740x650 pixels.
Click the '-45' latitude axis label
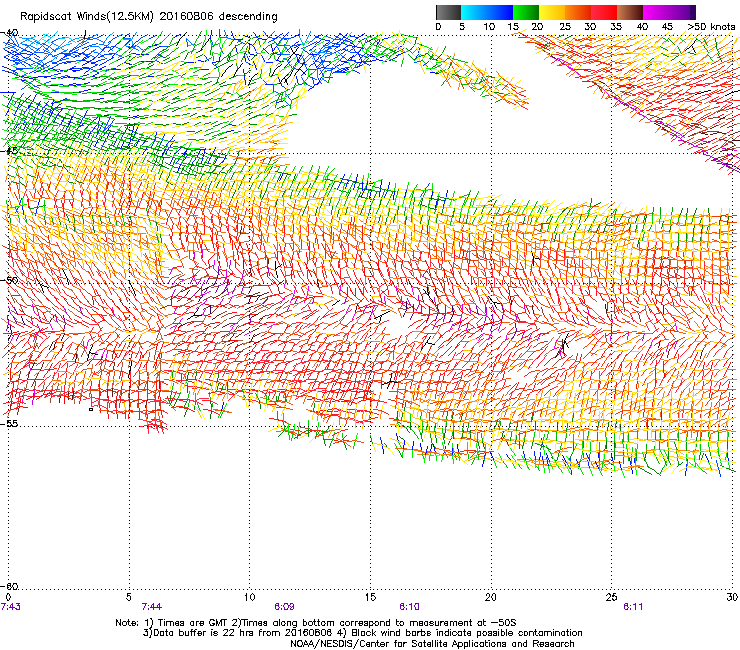tap(9, 151)
